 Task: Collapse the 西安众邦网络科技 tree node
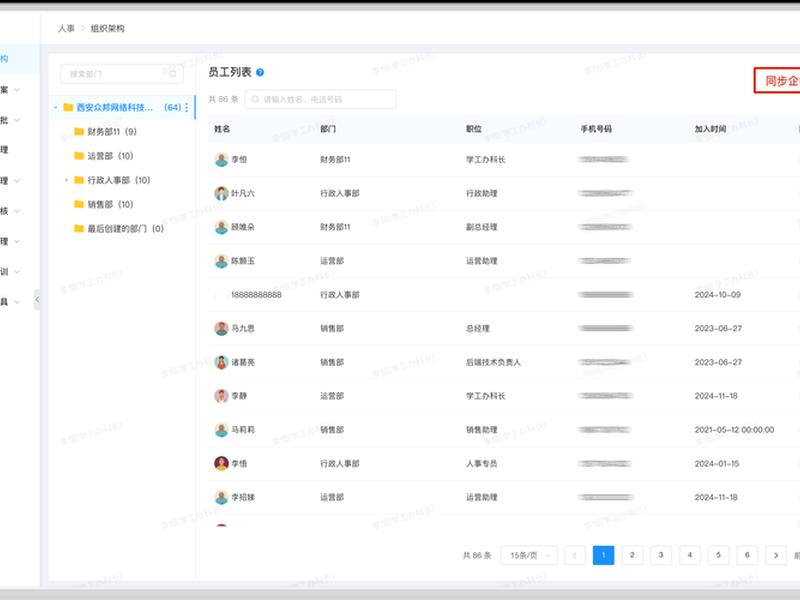[56, 108]
